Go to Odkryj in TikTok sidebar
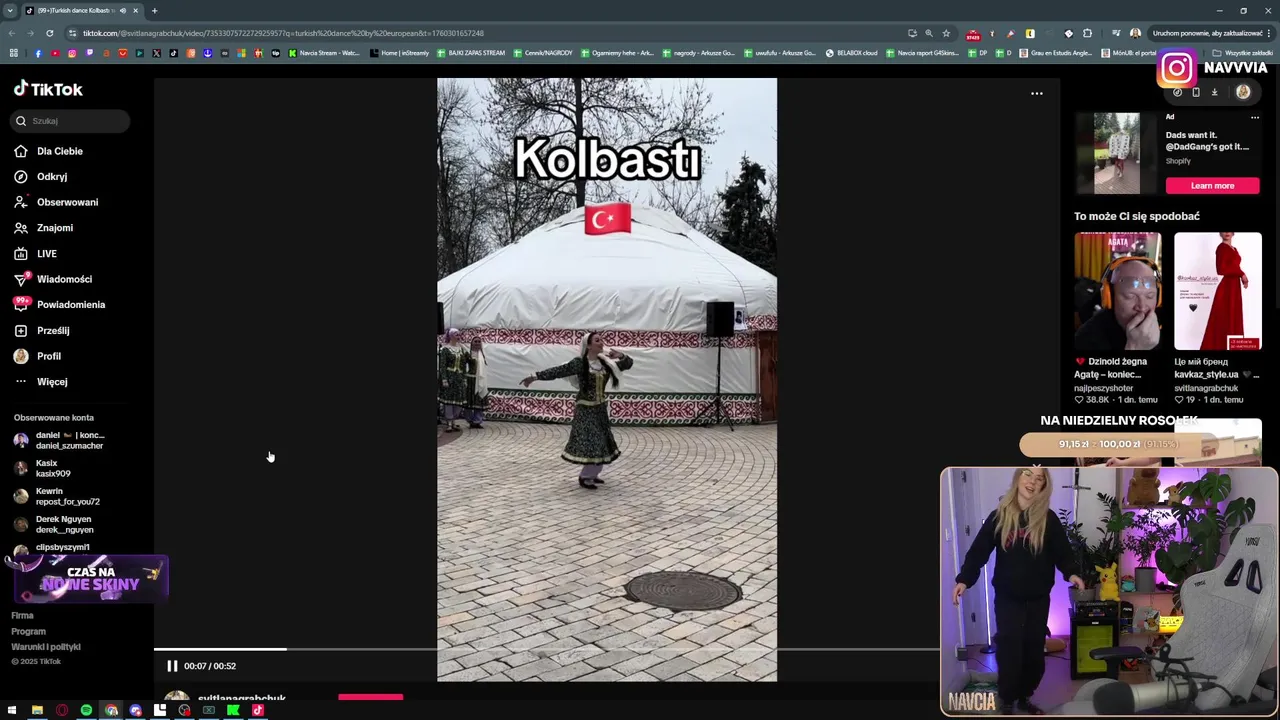Viewport: 1280px width, 720px height. [x=41, y=177]
